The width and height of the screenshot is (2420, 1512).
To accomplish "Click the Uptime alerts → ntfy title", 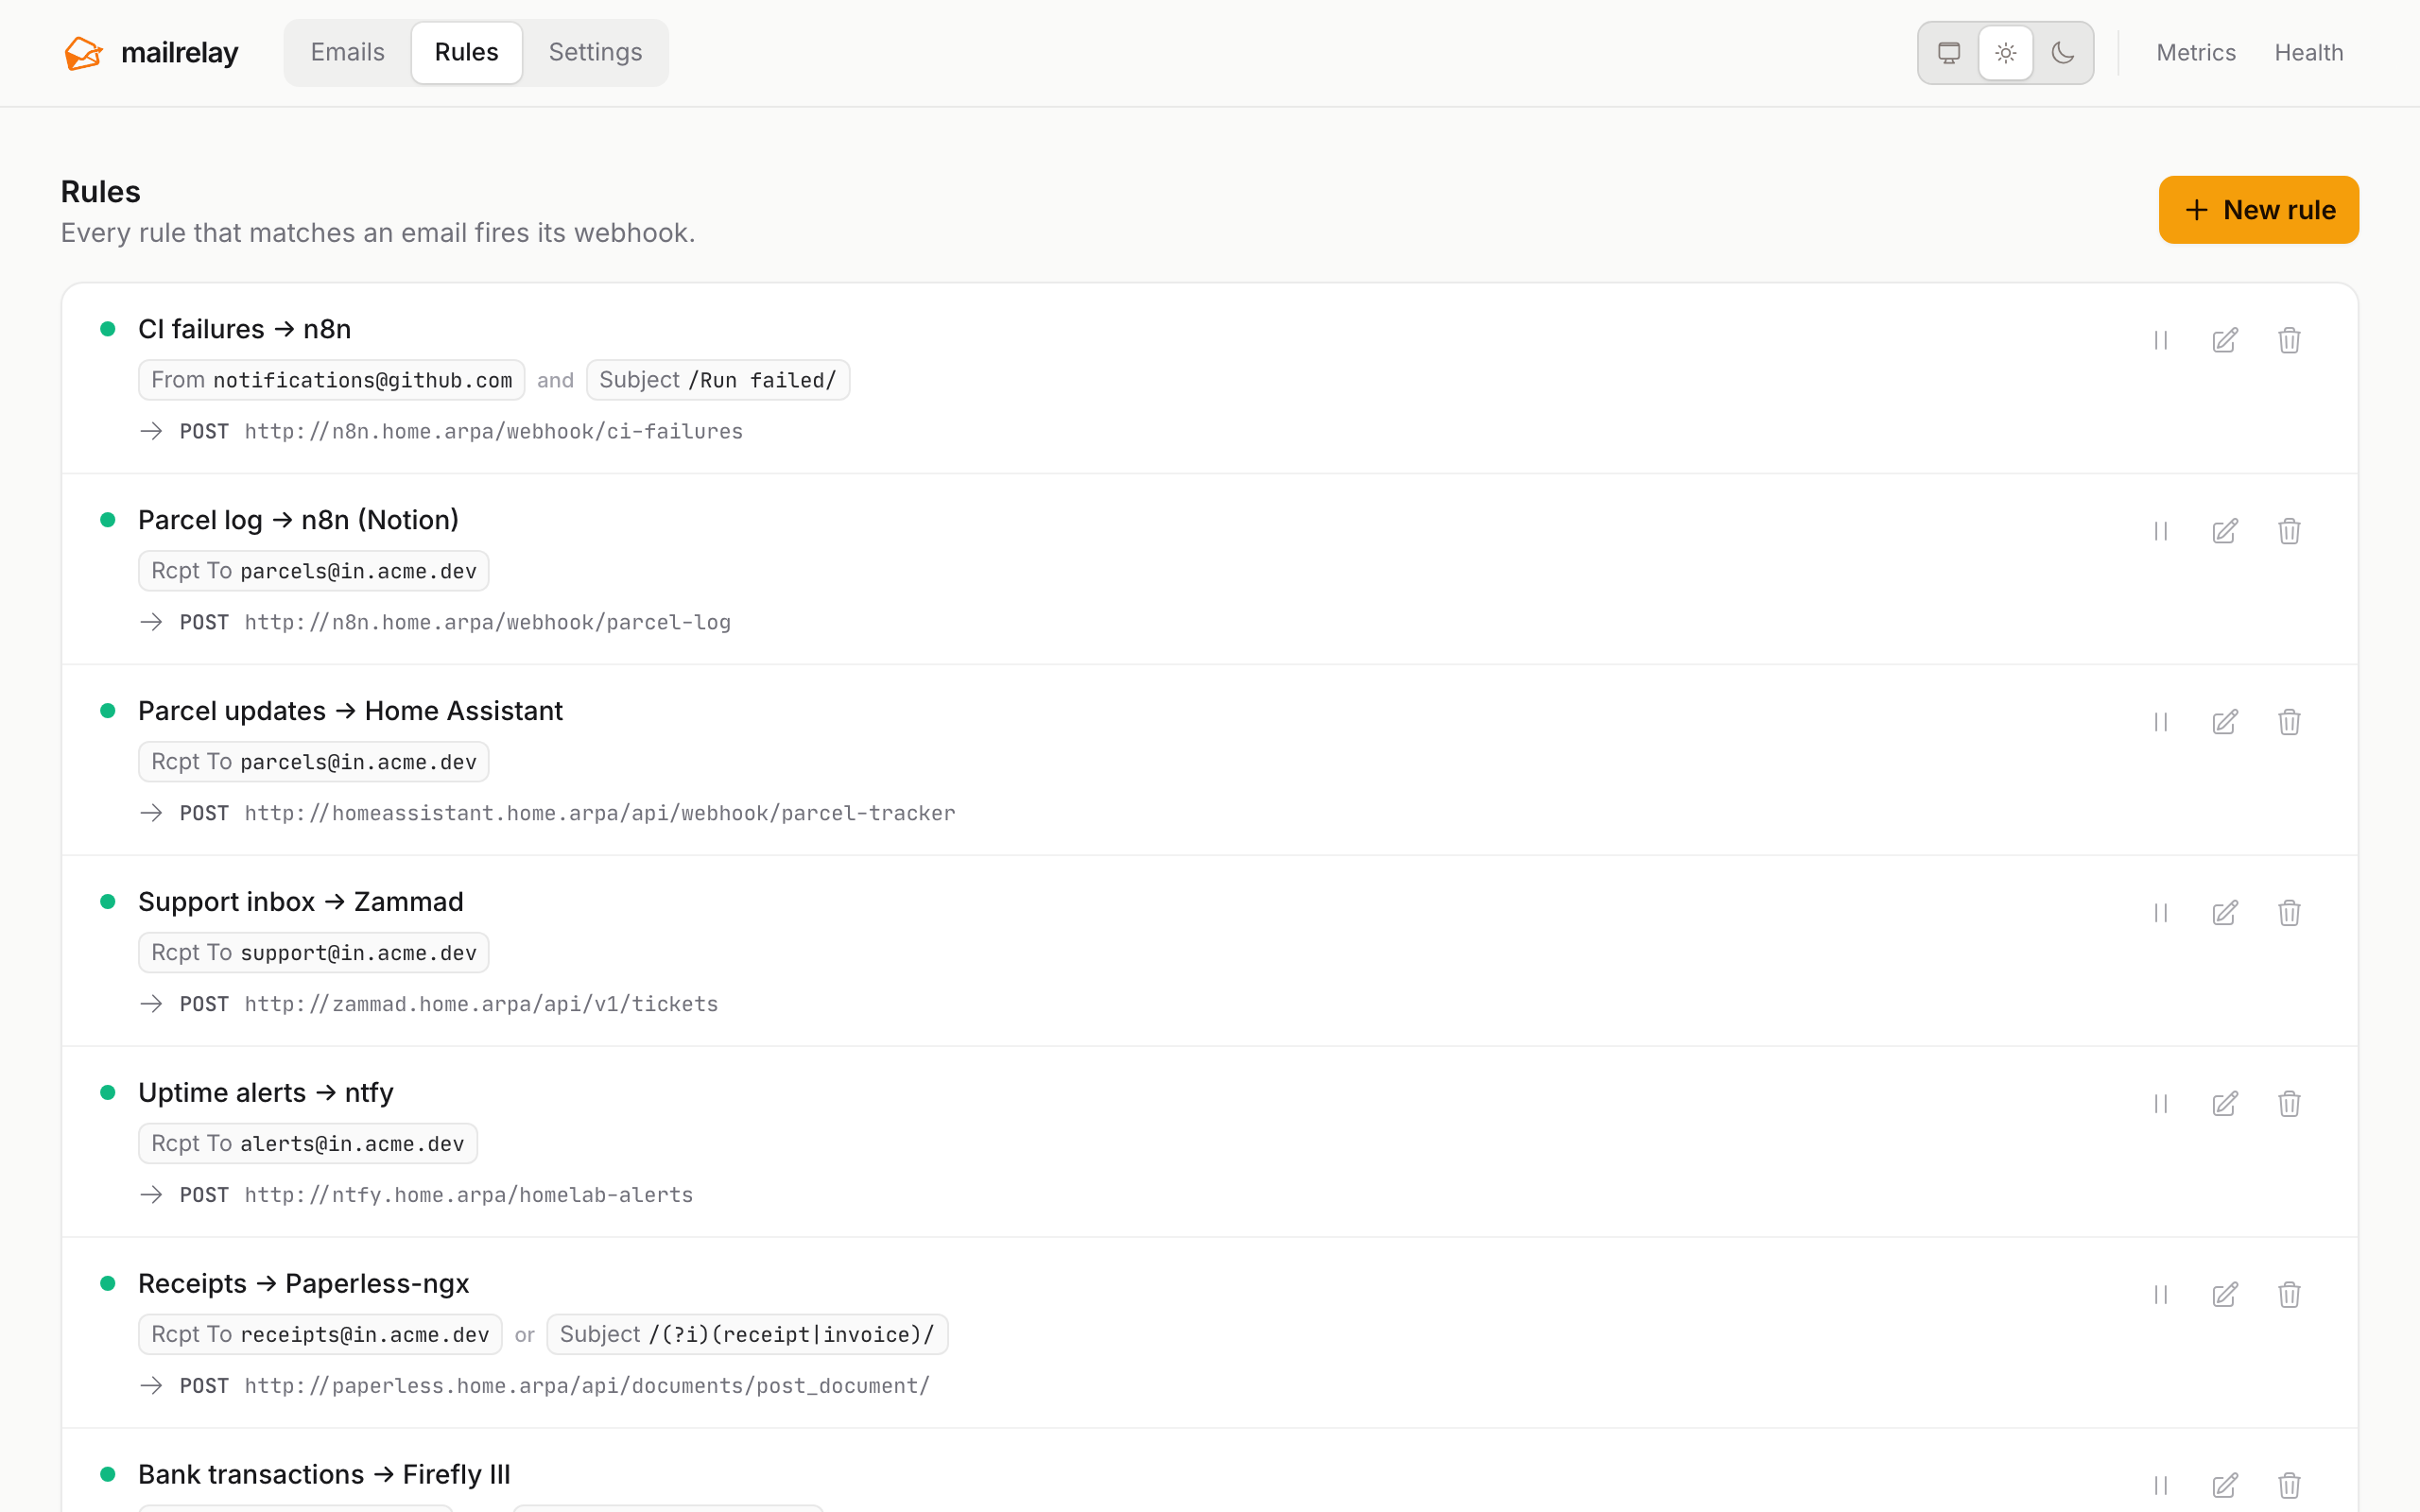I will pos(266,1093).
